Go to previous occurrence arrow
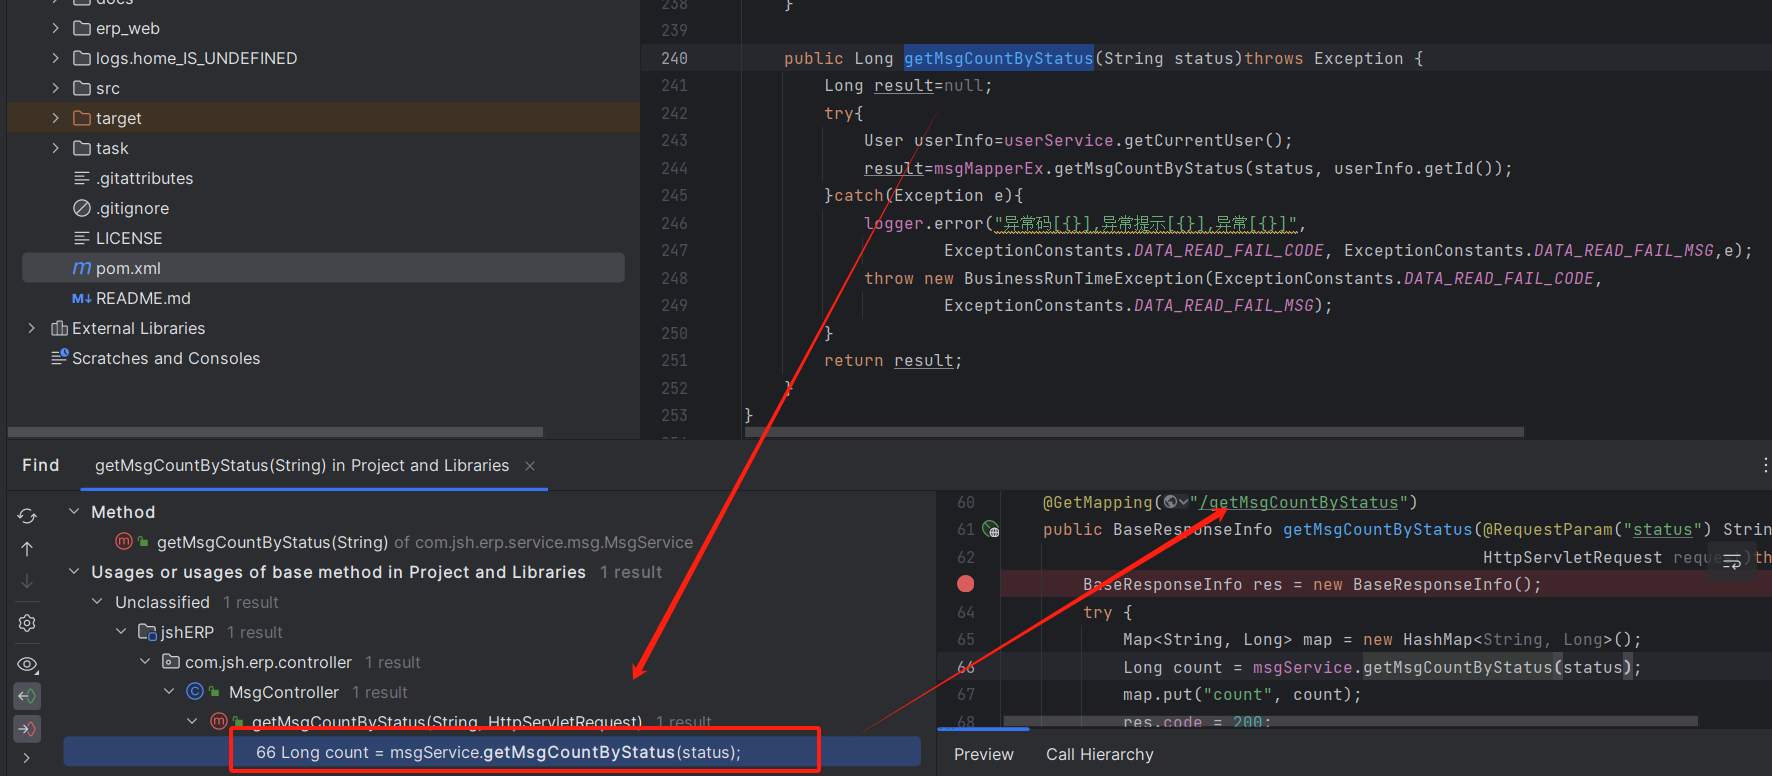The height and width of the screenshot is (776, 1772). (27, 549)
